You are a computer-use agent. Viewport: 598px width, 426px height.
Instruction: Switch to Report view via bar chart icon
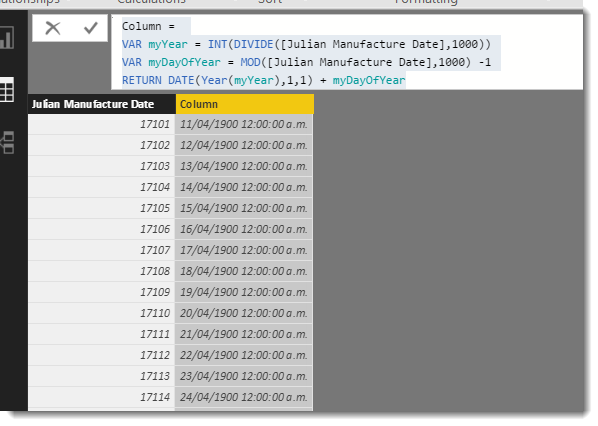pyautogui.click(x=7, y=37)
